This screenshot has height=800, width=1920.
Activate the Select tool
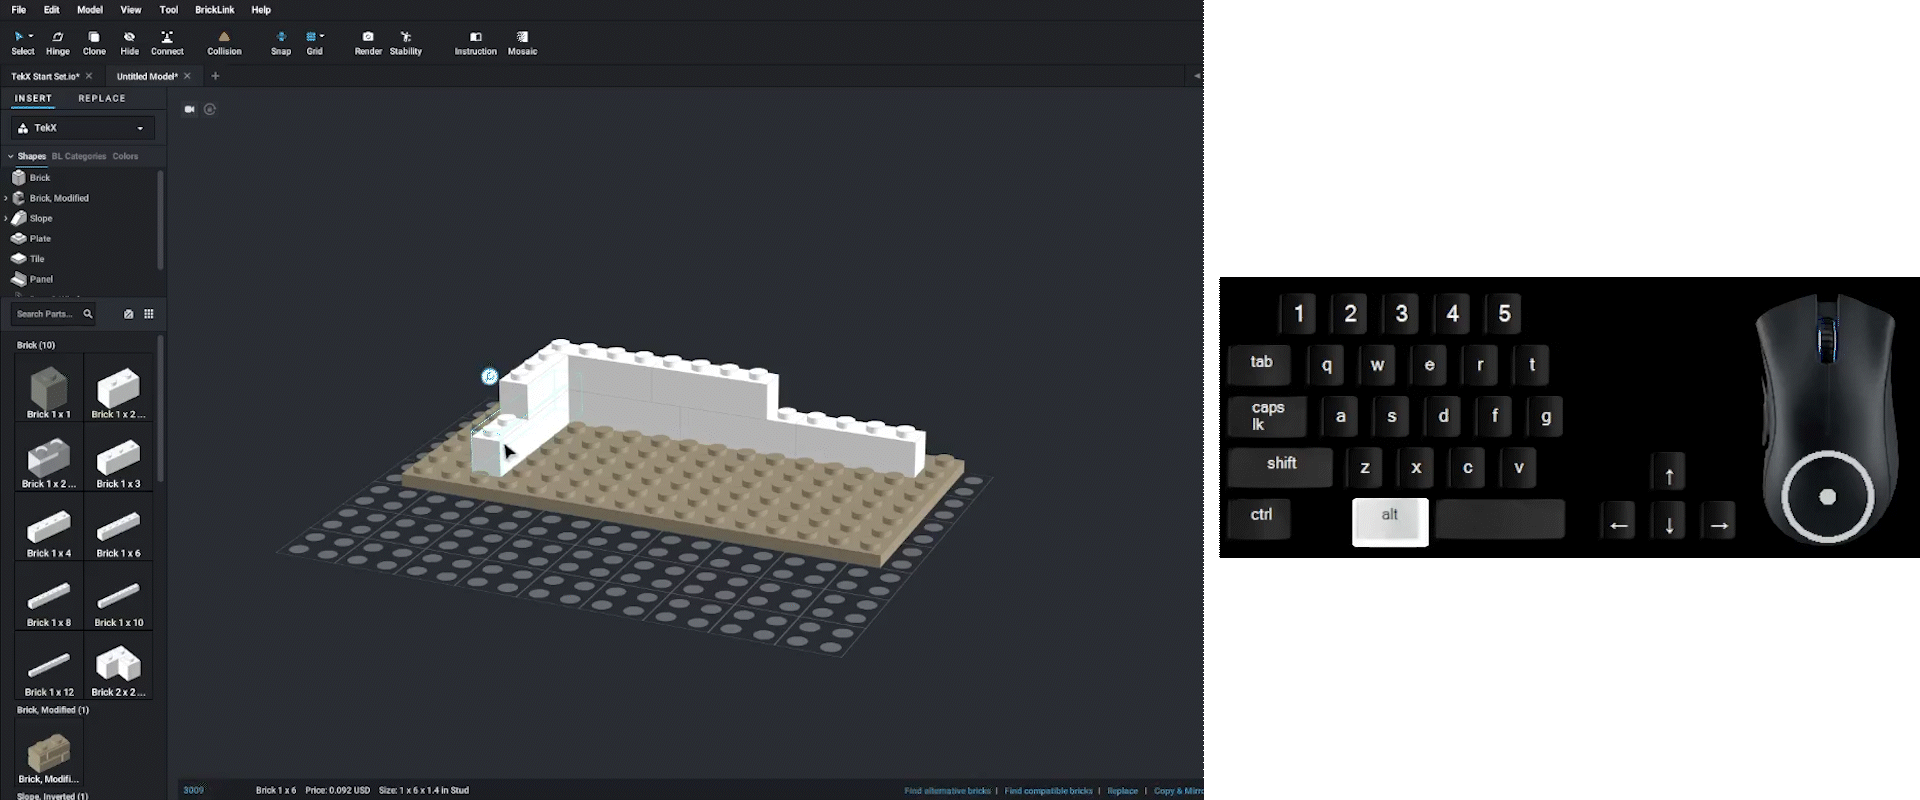tap(22, 43)
